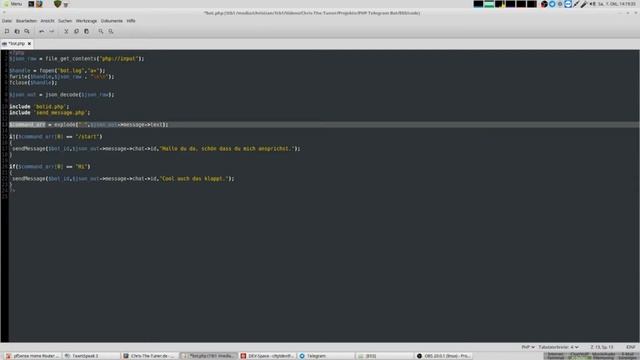The image size is (640, 360).
Task: Open the Tabulatorbreite dropdown in status bar
Action: coord(558,347)
